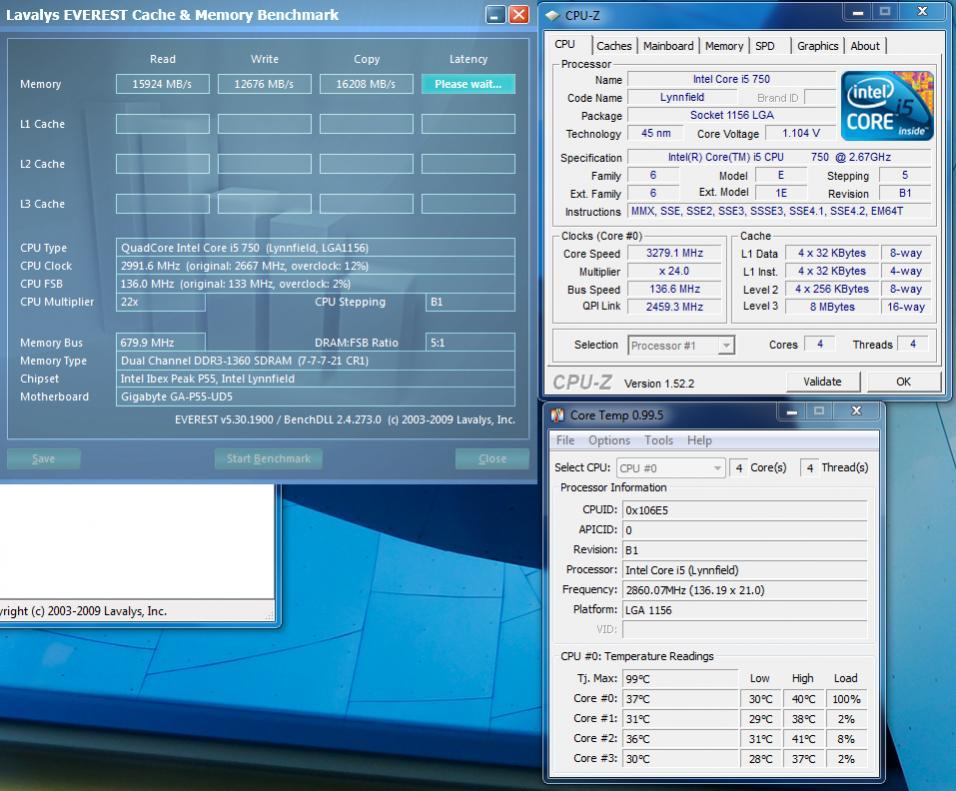Open the Help menu in Core Temp
Image resolution: width=956 pixels, height=791 pixels.
pos(699,440)
